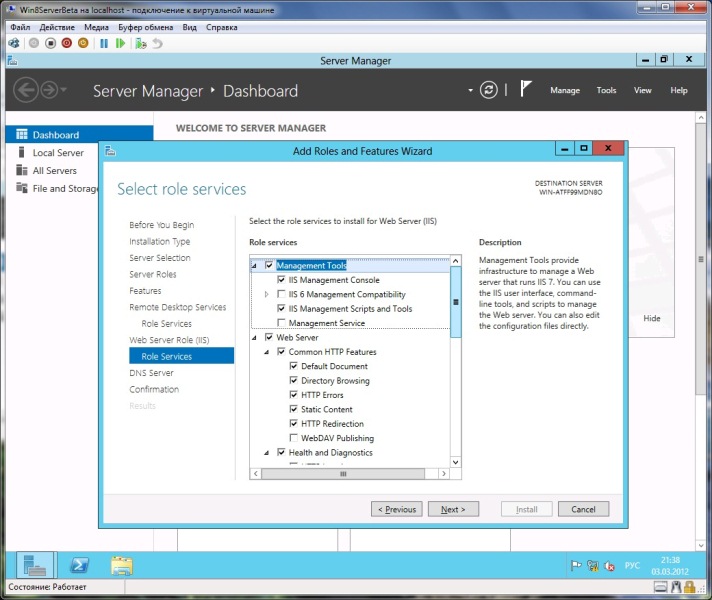The image size is (712, 600).
Task: Expand the IIS 6 Management Compatibility node
Action: pyautogui.click(x=266, y=295)
